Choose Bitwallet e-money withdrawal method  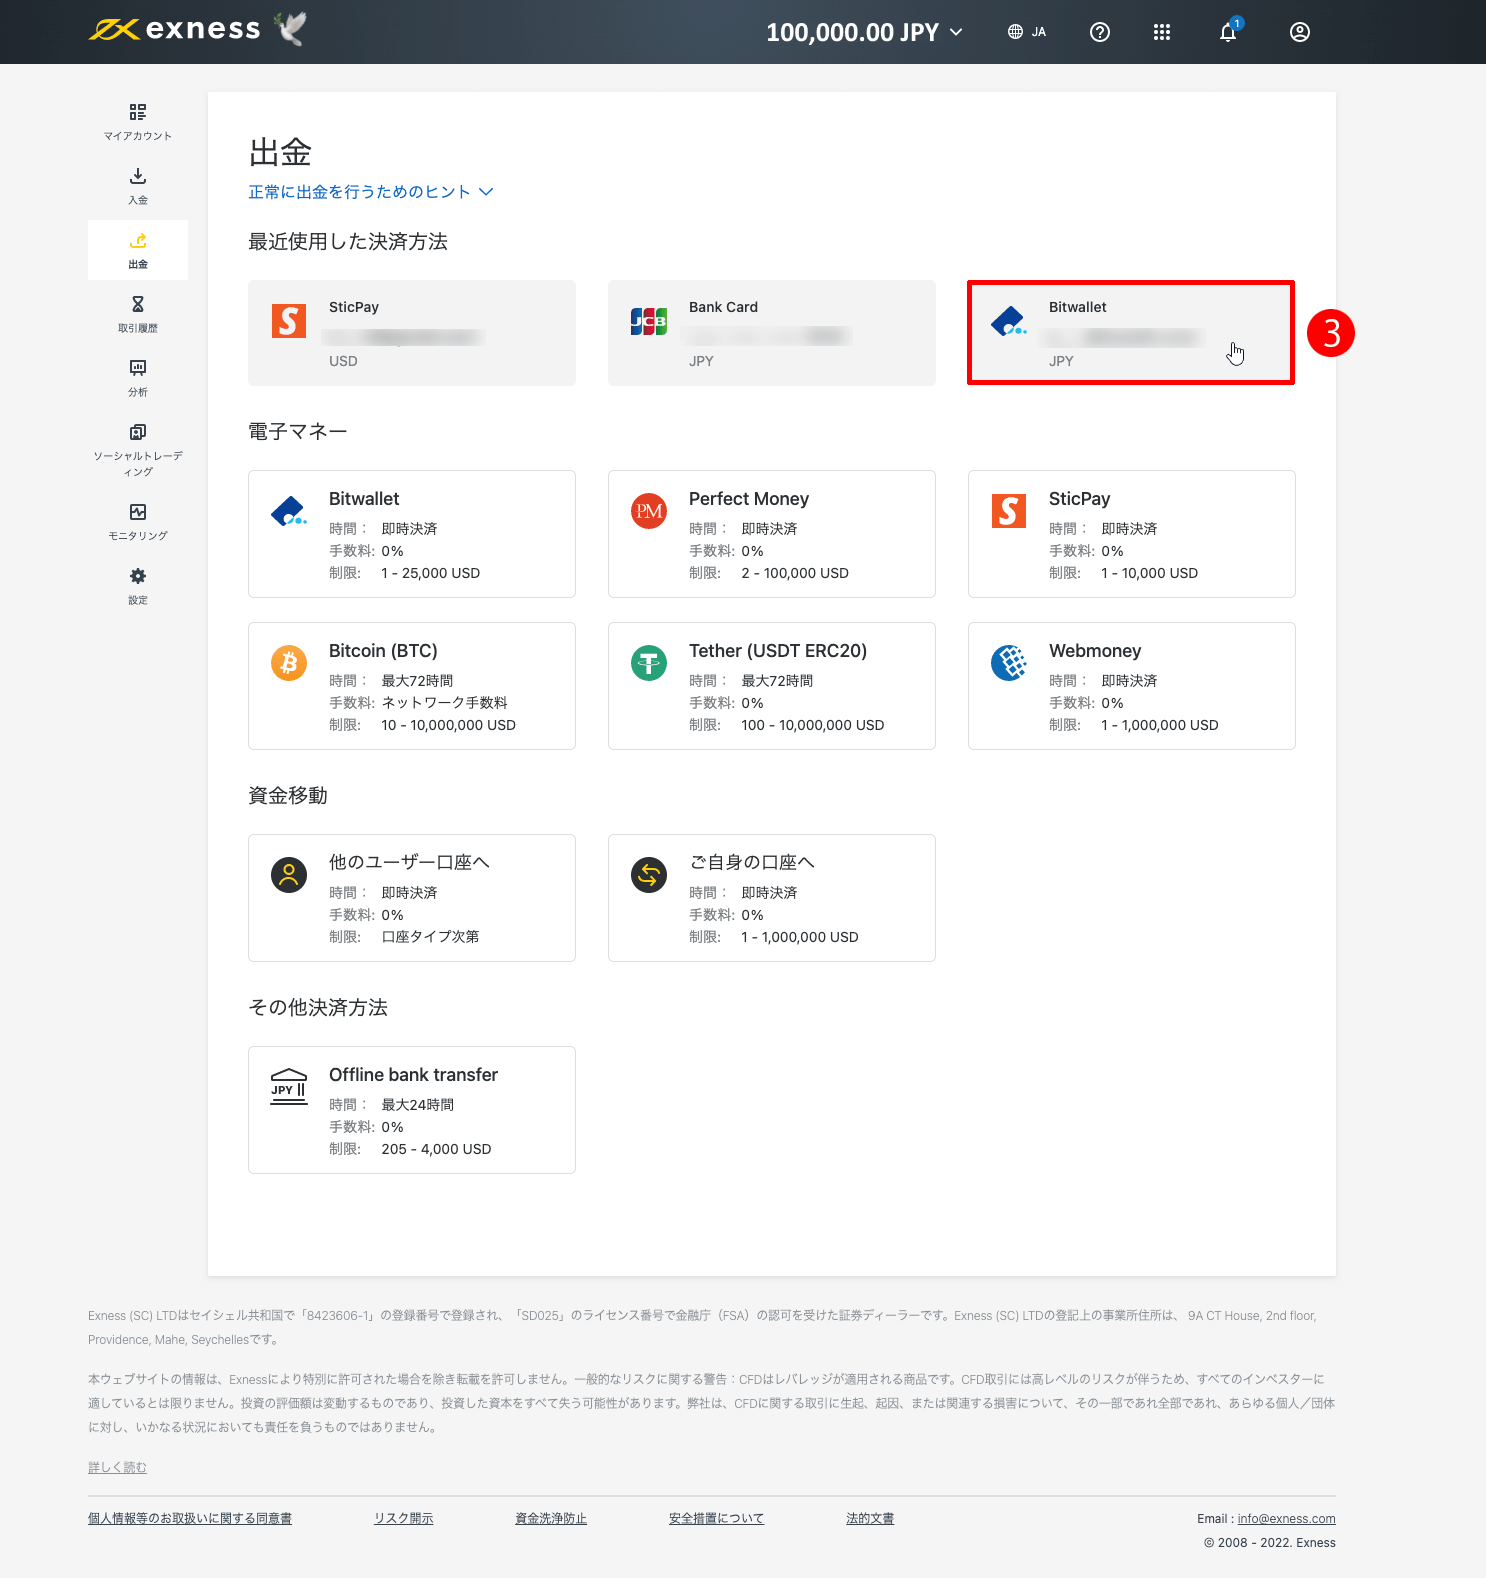point(412,534)
